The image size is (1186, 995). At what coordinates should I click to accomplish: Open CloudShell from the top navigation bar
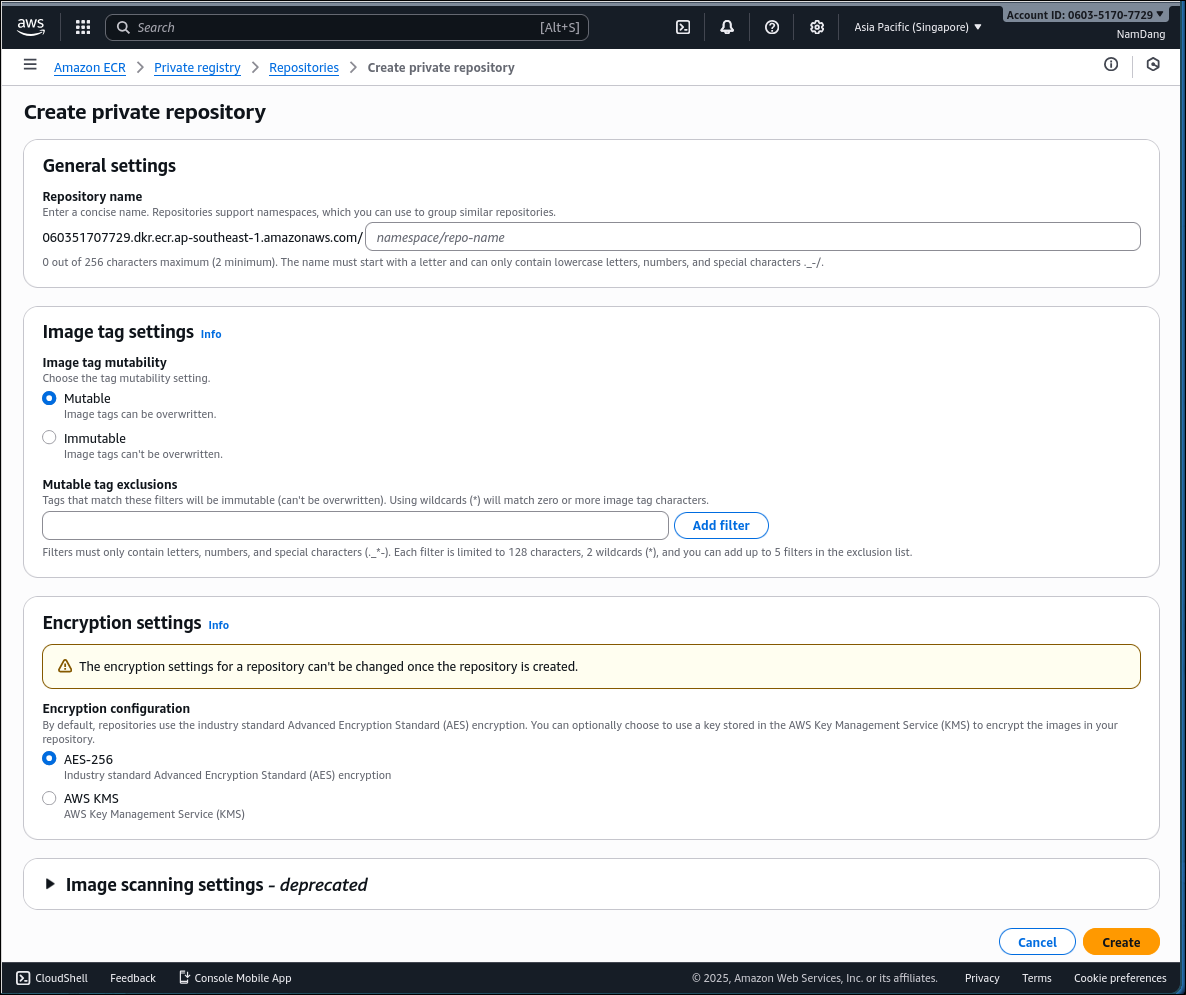[683, 27]
